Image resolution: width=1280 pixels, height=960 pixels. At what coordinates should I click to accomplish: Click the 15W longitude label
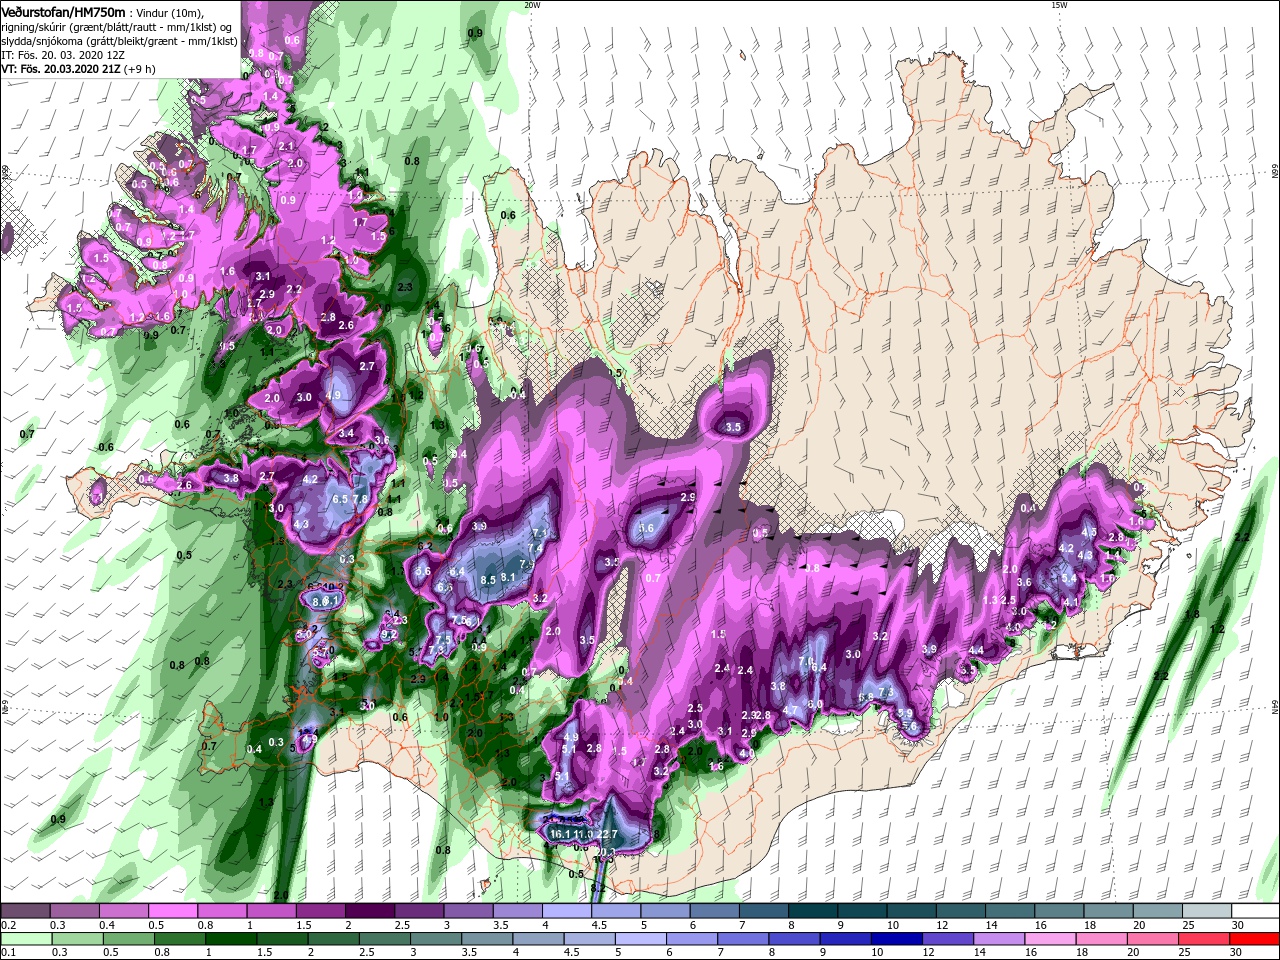[x=1059, y=4]
